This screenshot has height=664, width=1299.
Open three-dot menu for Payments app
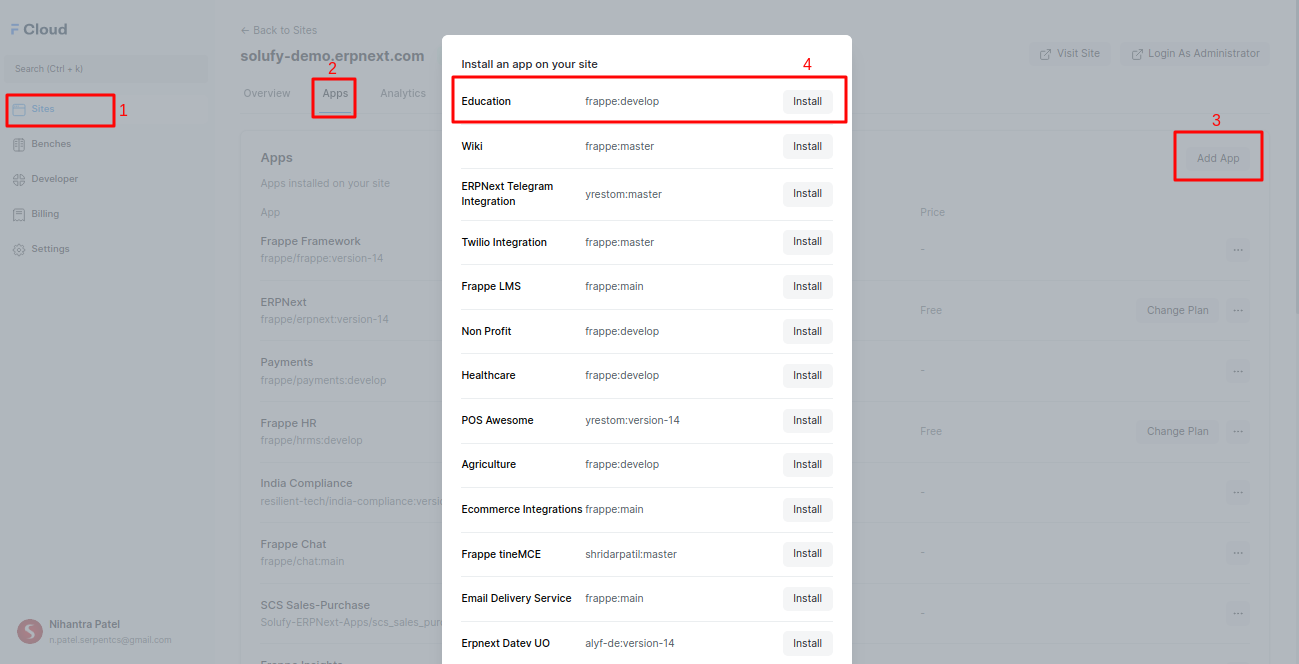click(x=1238, y=371)
